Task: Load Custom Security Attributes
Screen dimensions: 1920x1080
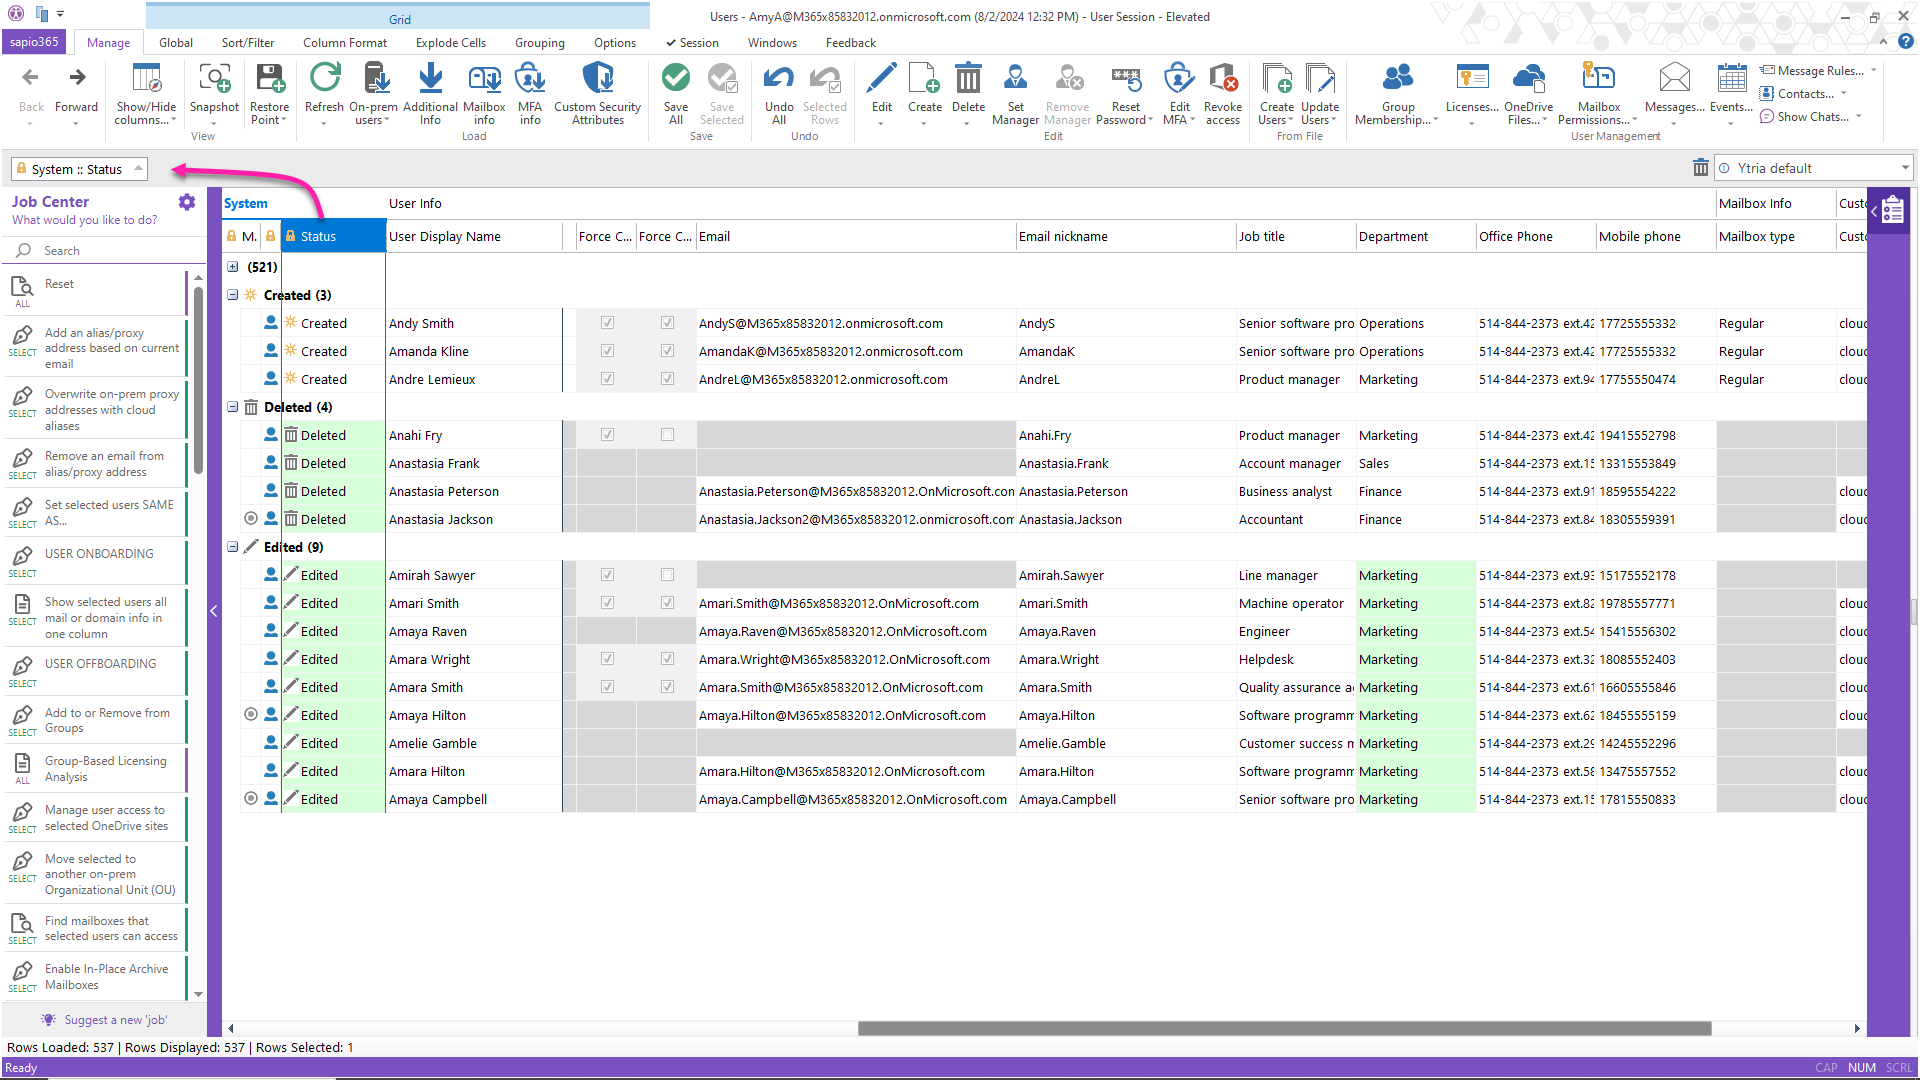Action: pos(597,93)
